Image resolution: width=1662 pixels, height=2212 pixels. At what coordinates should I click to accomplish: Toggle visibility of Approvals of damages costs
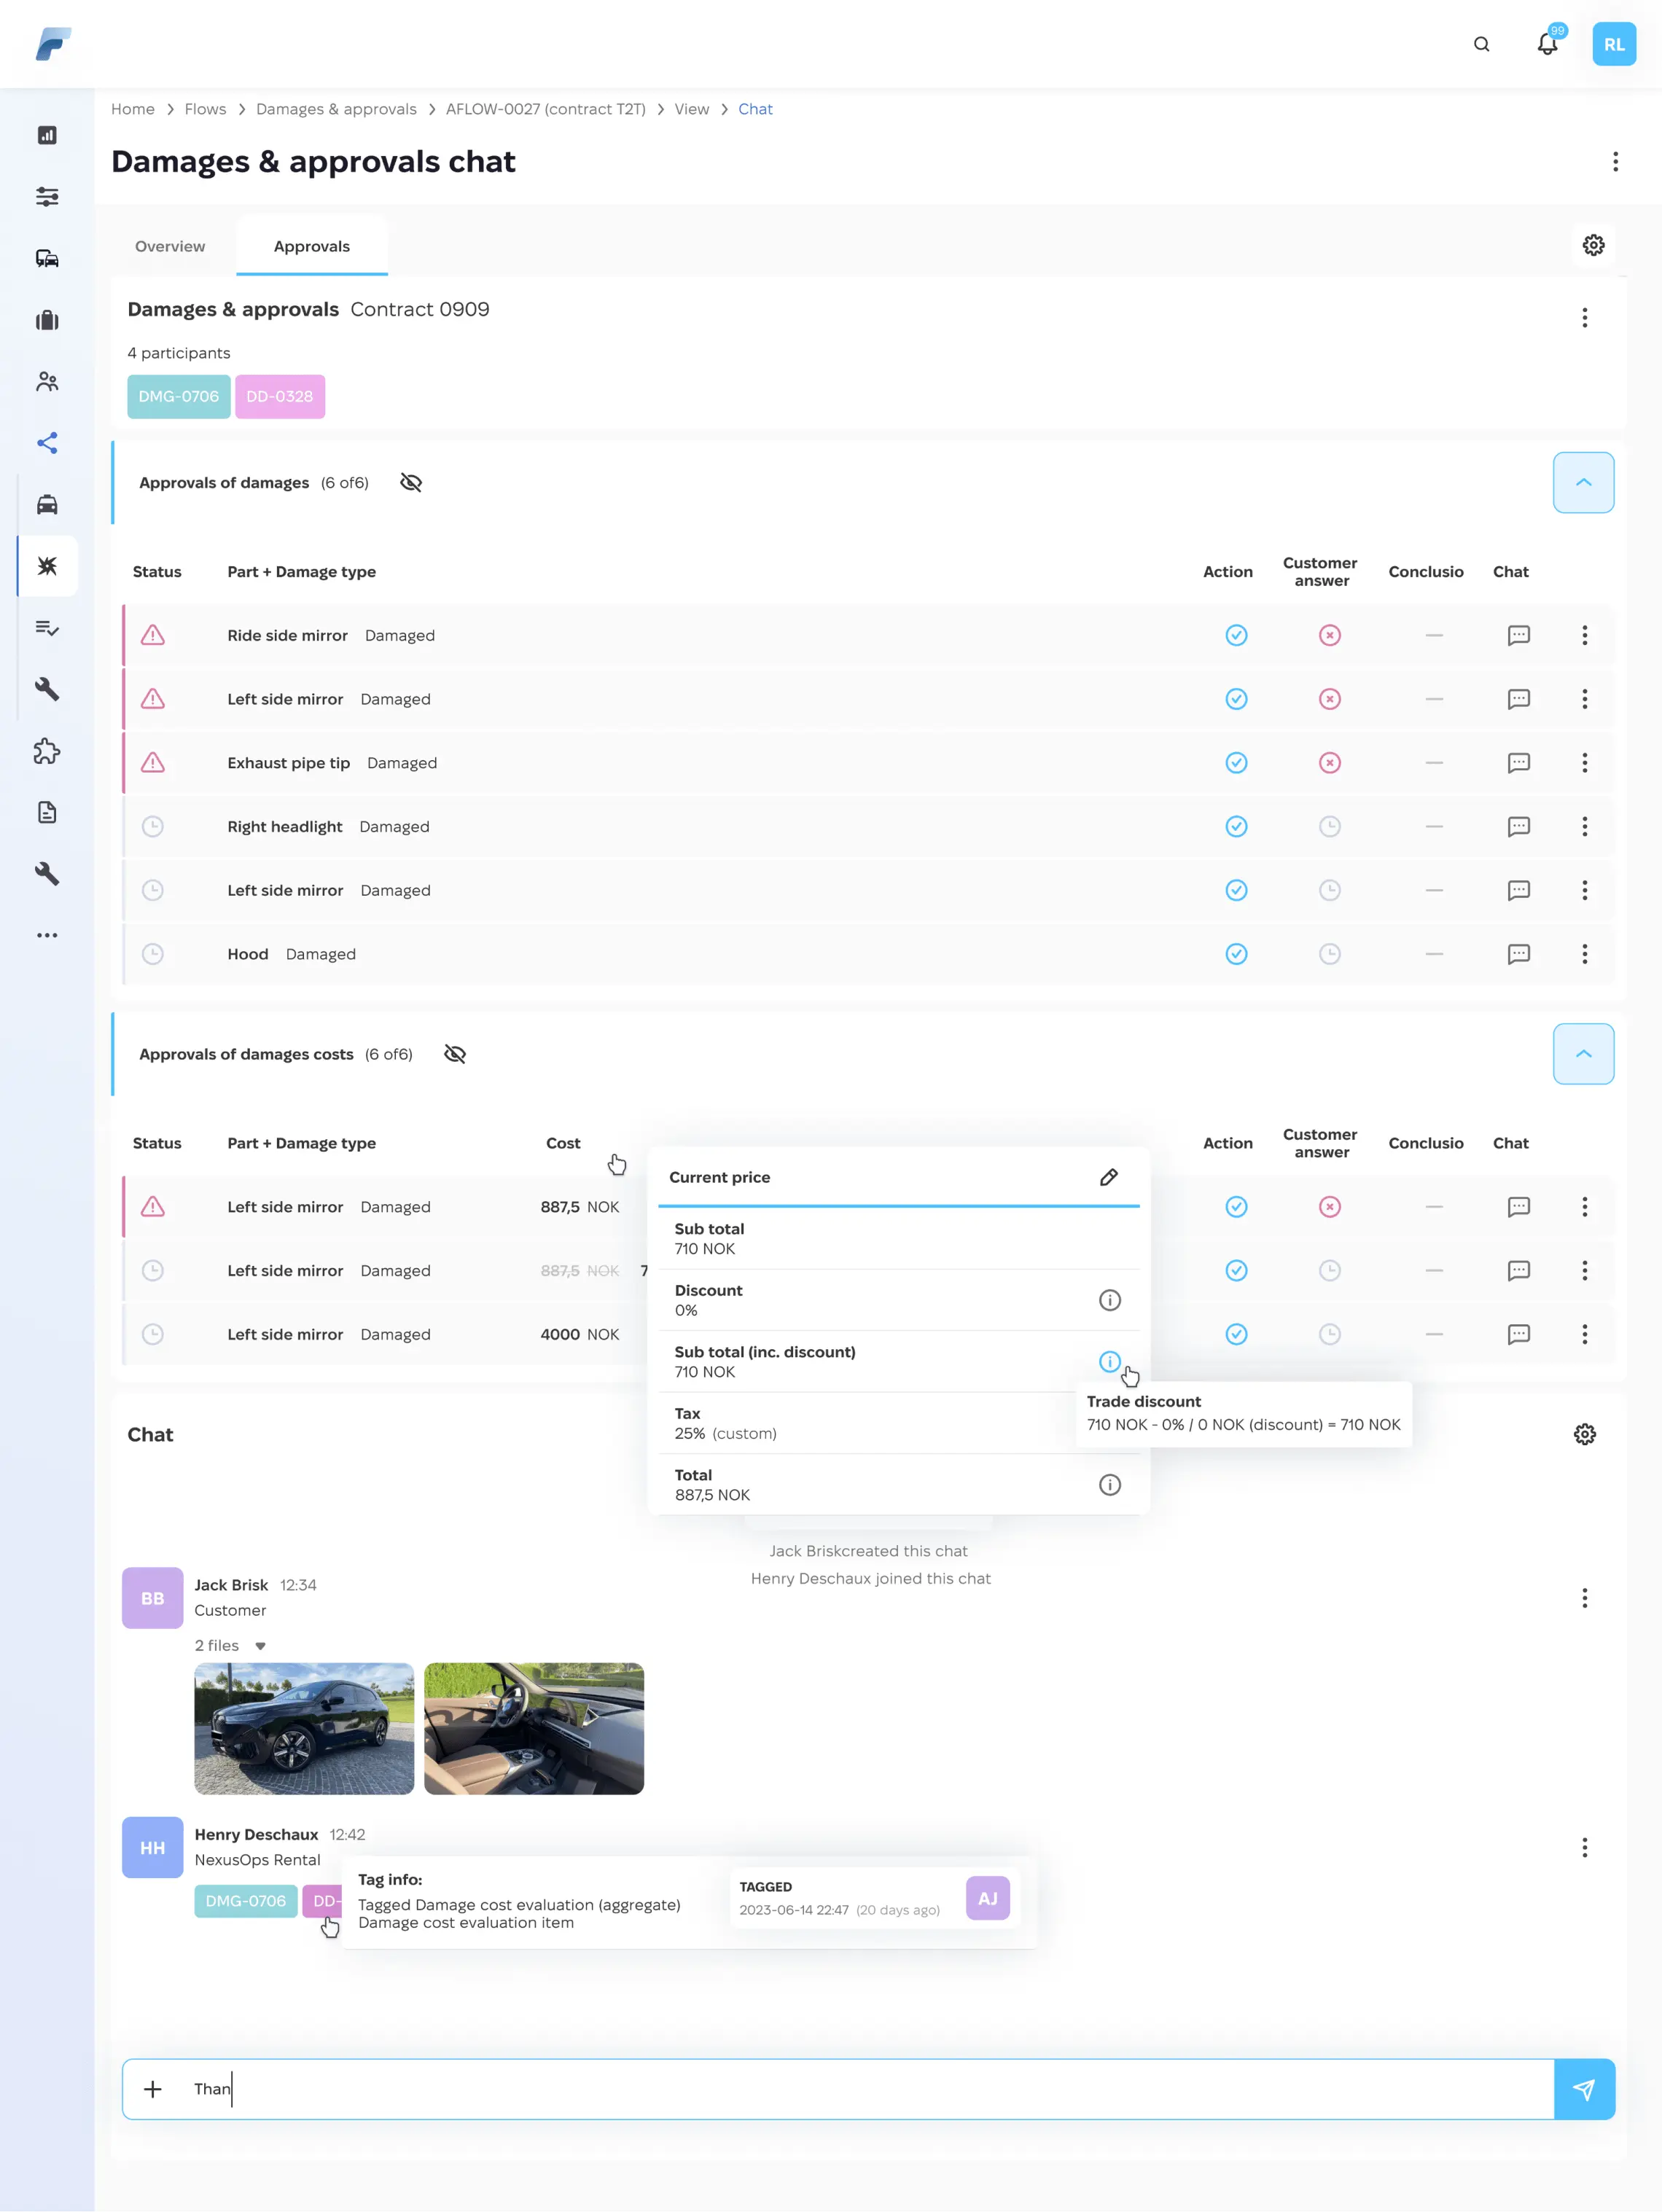455,1054
